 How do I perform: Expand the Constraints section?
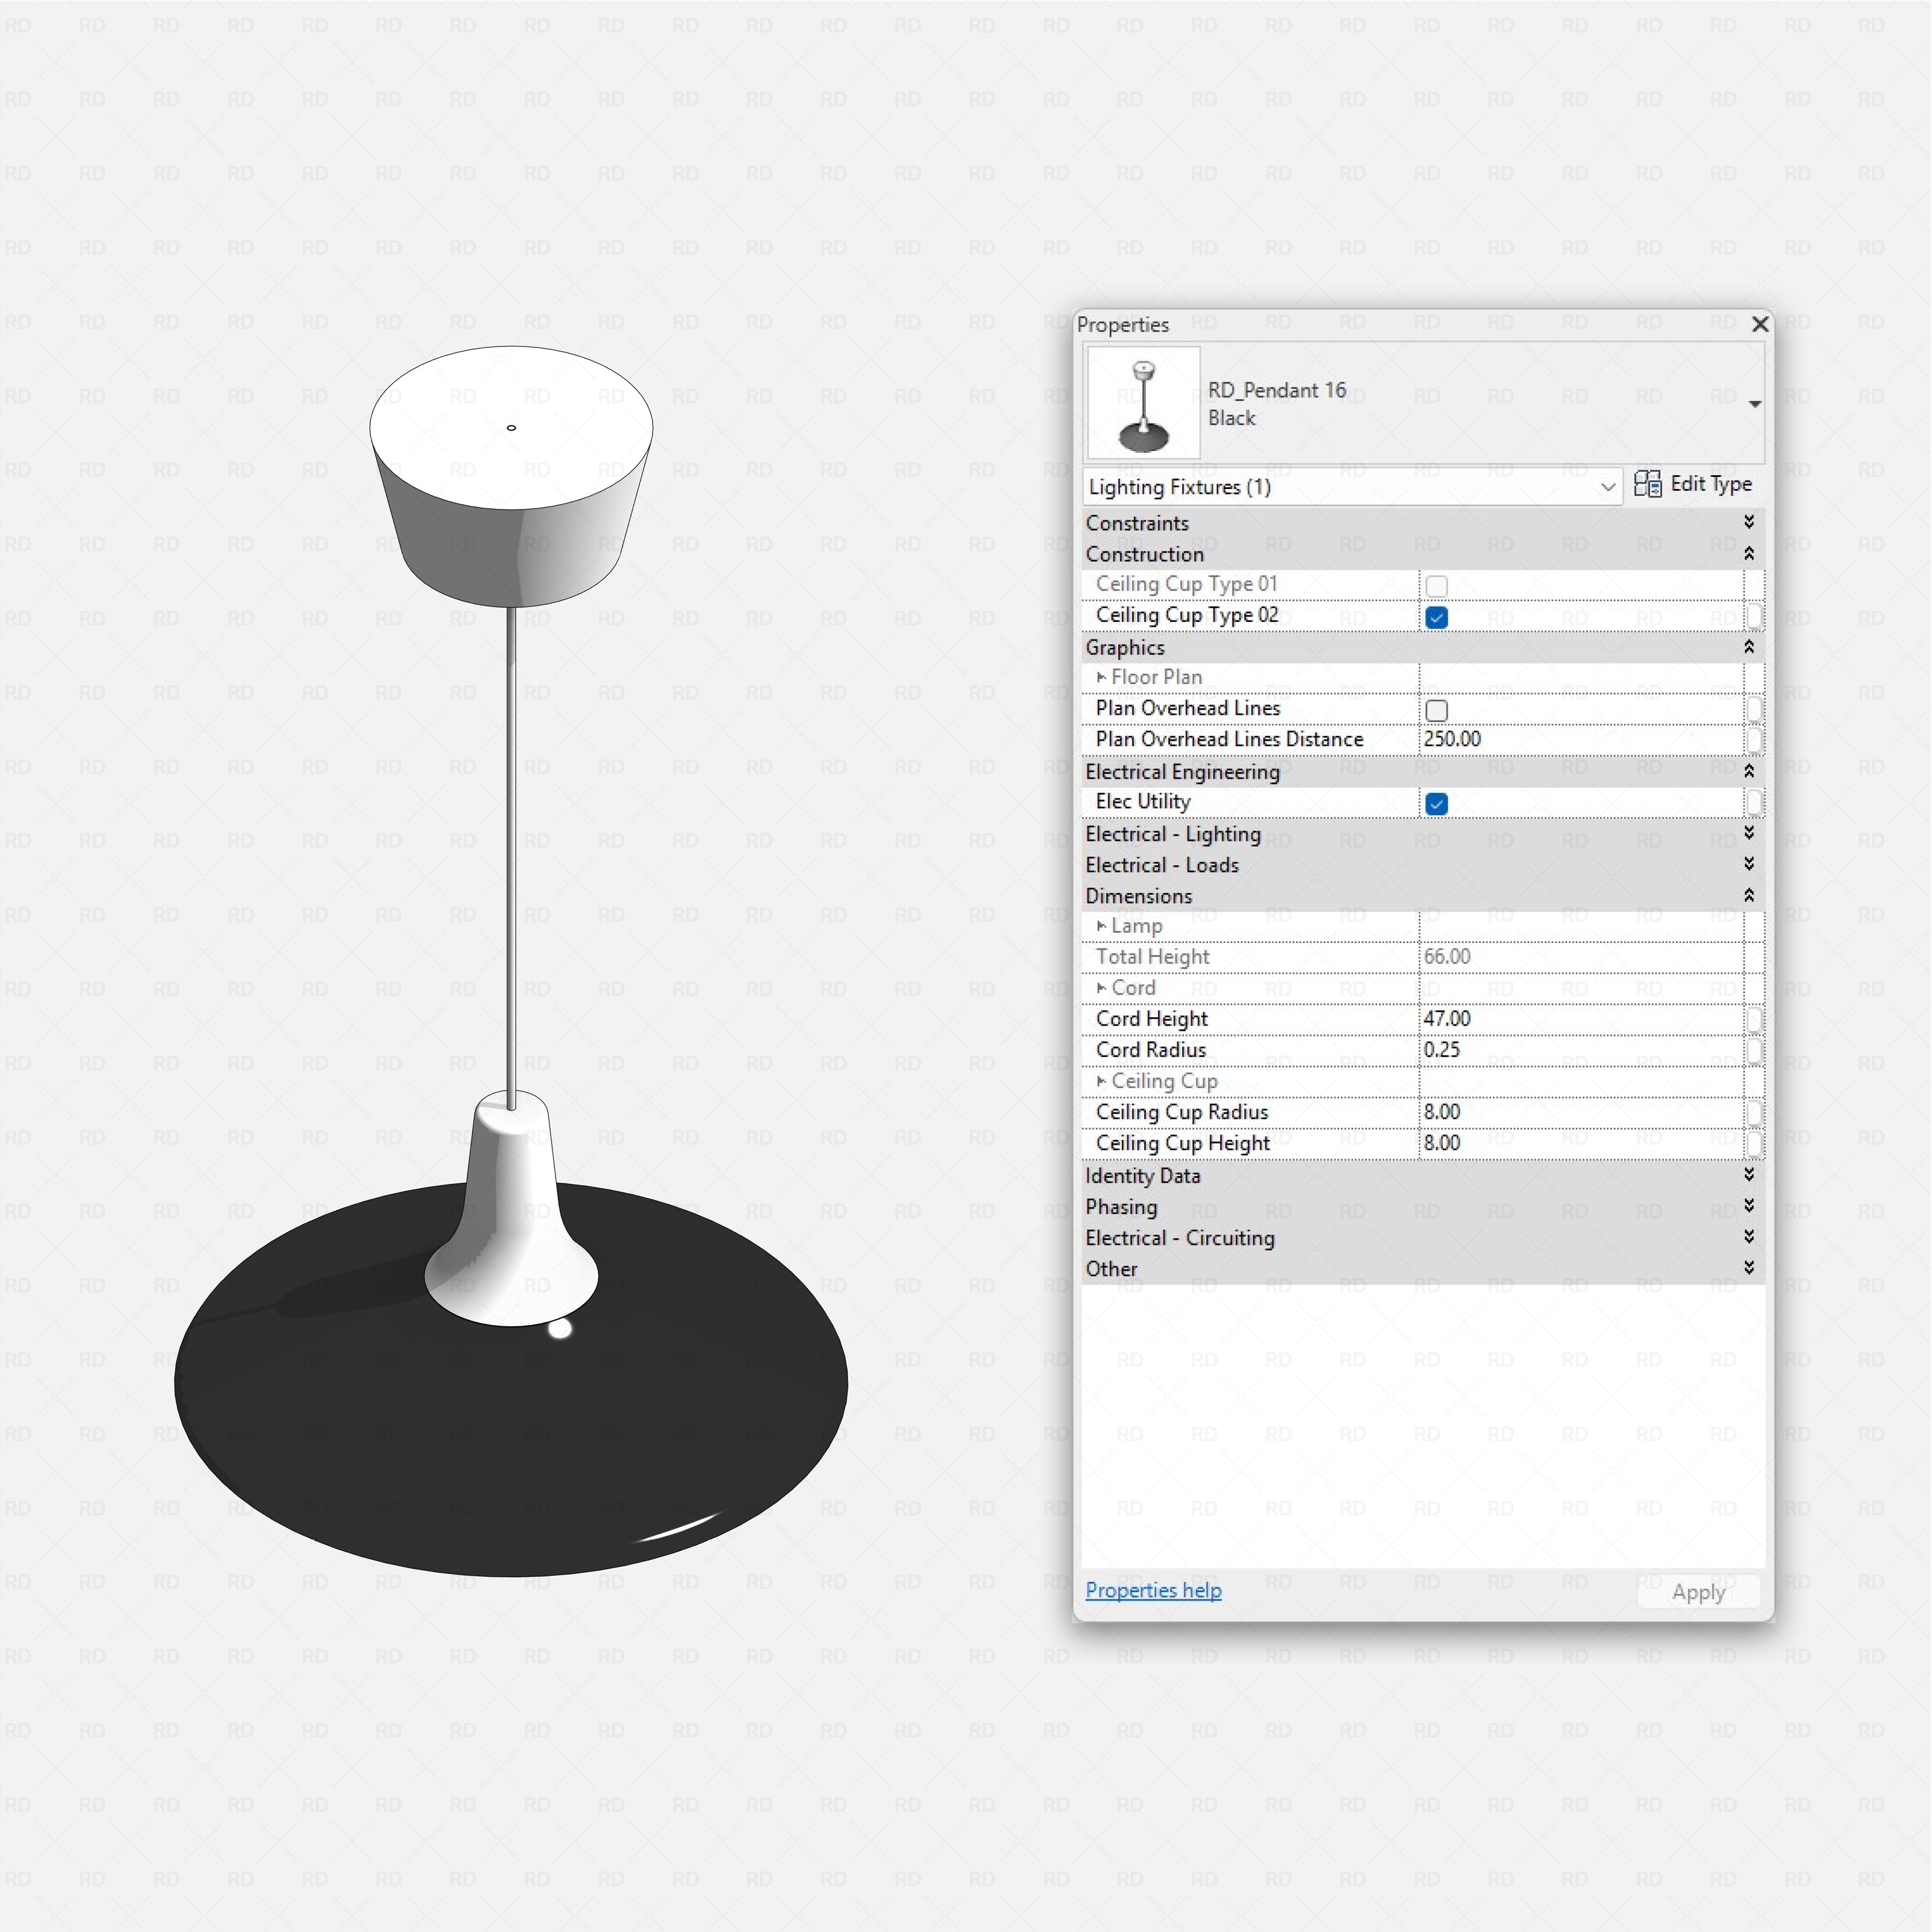pos(1748,522)
